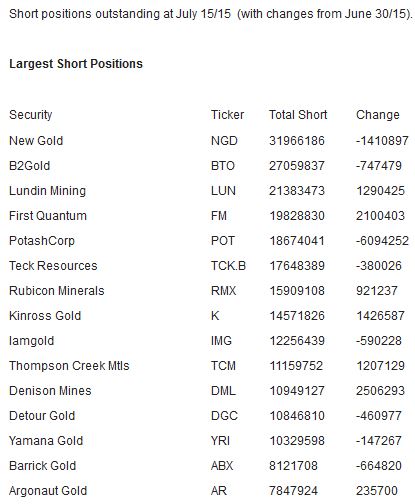Select the Iamgold row name
This screenshot has height=504, width=415.
pyautogui.click(x=31, y=341)
